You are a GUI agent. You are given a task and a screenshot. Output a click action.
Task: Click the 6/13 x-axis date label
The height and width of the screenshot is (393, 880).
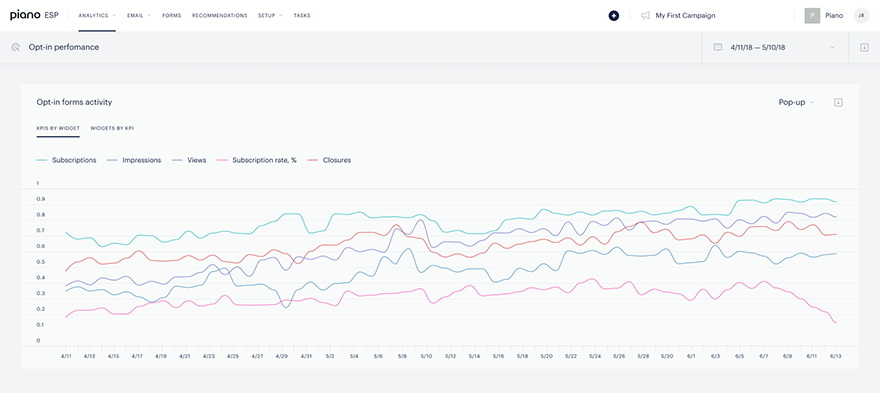tap(836, 356)
